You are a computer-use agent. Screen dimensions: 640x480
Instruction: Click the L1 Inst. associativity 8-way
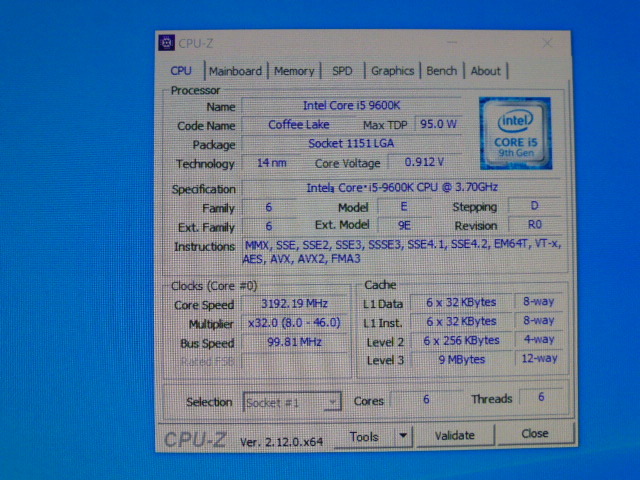538,320
